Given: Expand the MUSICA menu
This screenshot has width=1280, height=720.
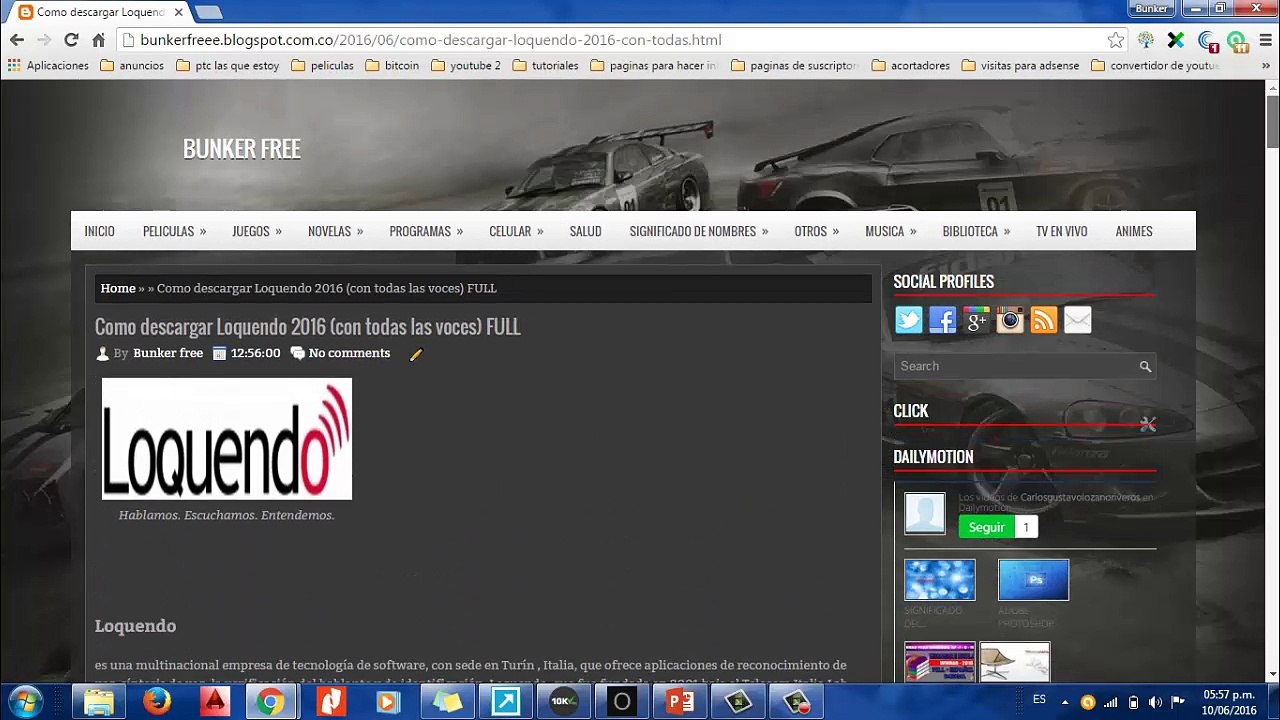Looking at the screenshot, I should coord(891,231).
